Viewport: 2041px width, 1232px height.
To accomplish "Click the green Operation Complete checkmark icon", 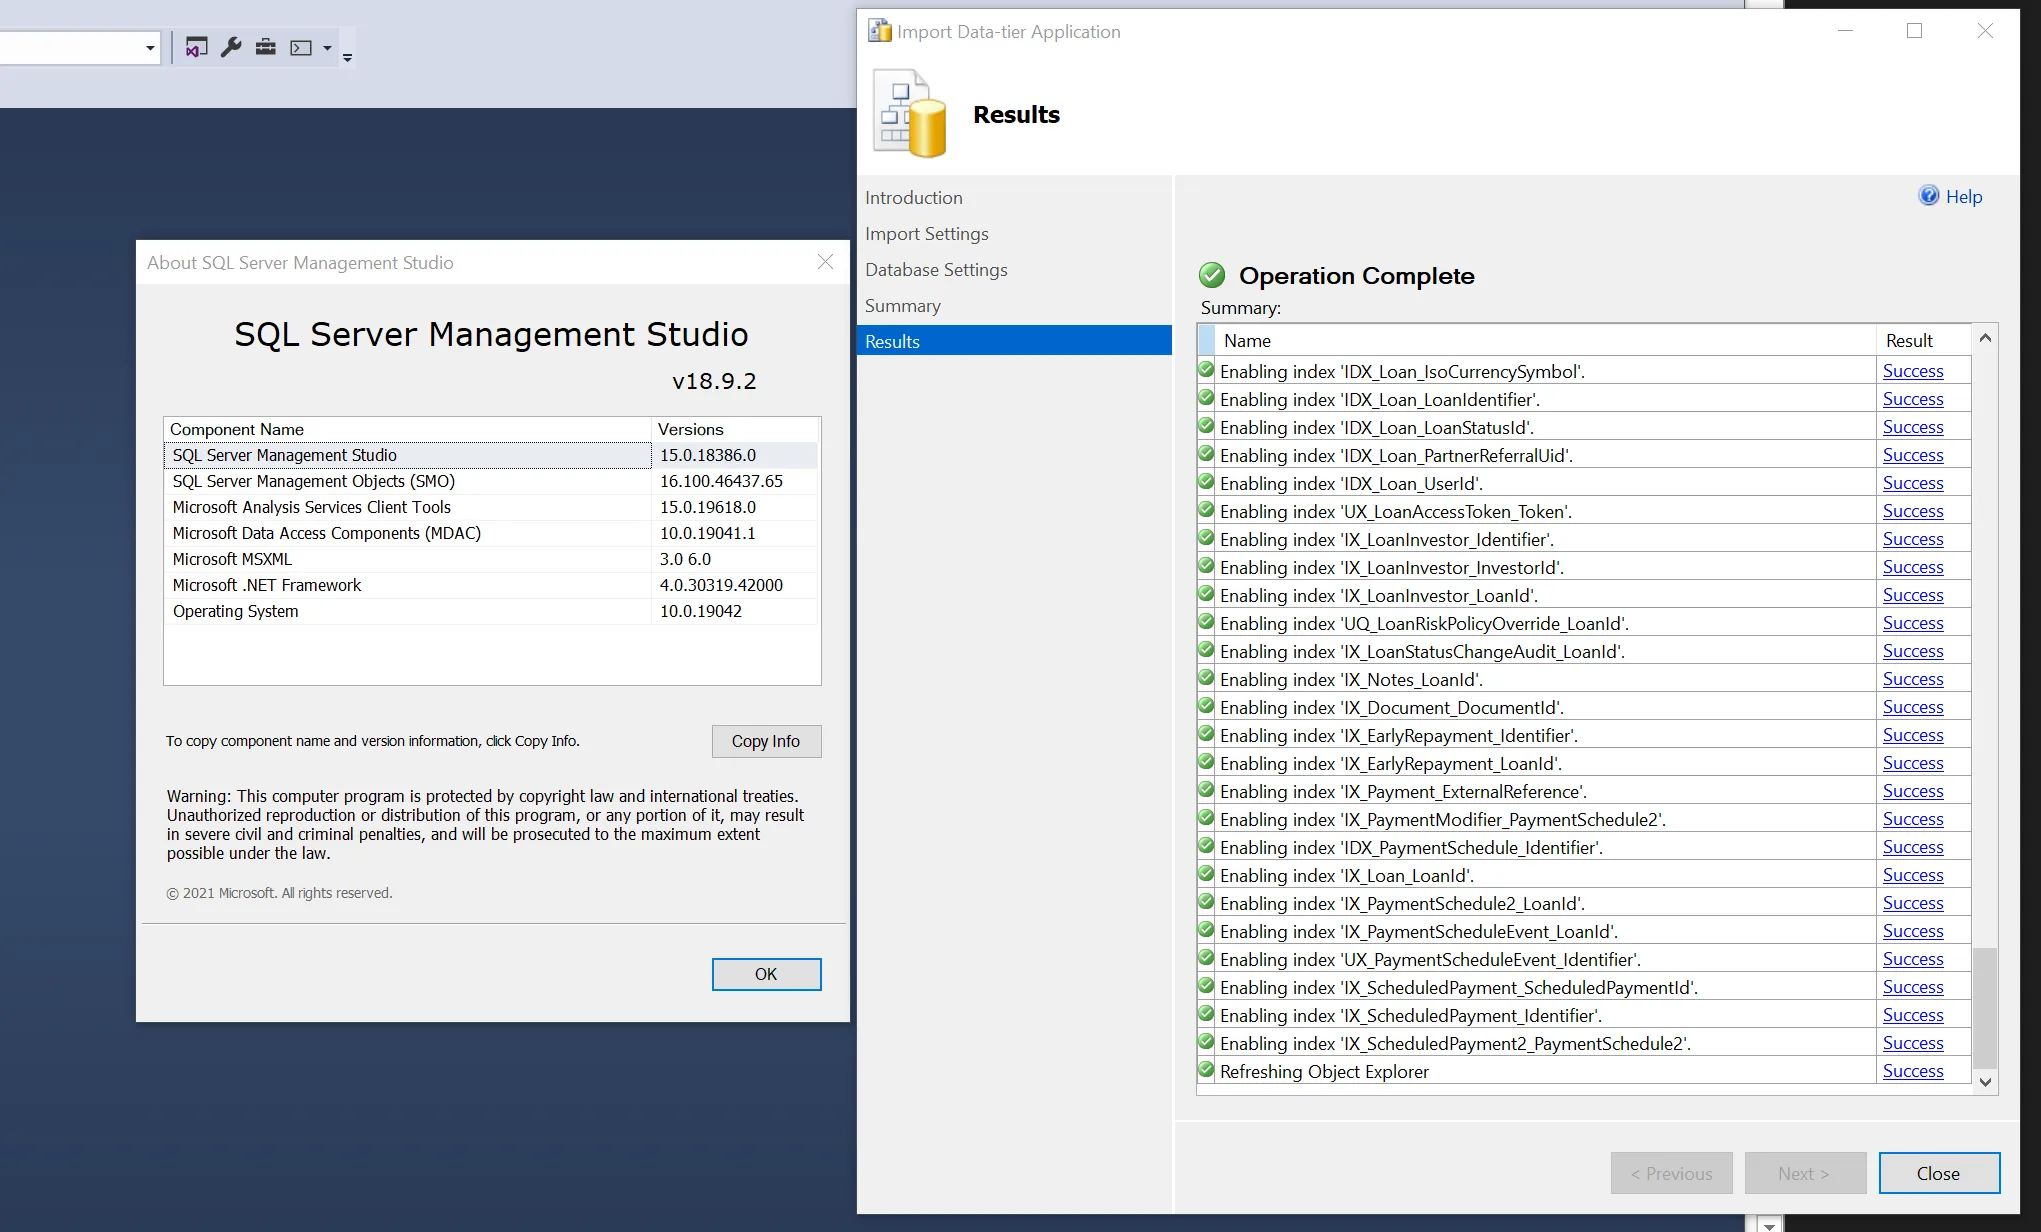I will 1211,275.
